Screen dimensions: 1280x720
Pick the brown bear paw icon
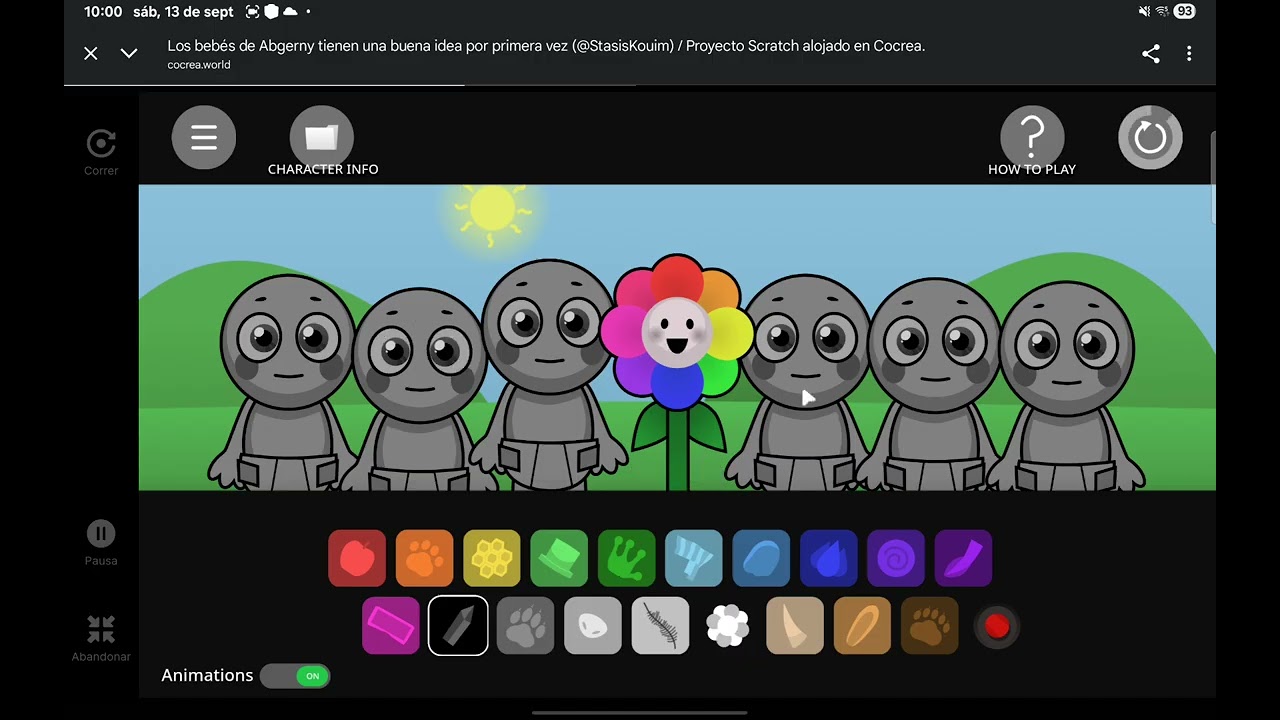tap(930, 626)
